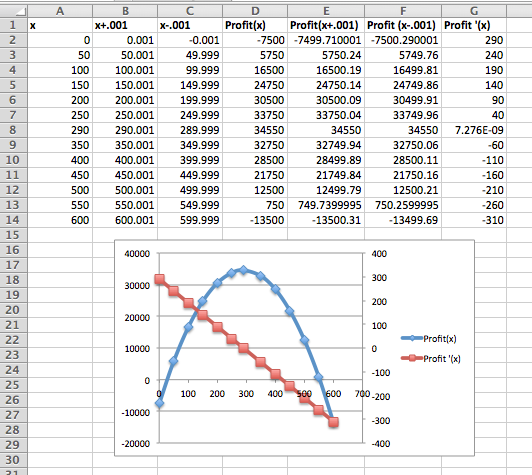Image resolution: width=532 pixels, height=475 pixels.
Task: Select the Profit(x) legend entry
Action: [x=429, y=338]
